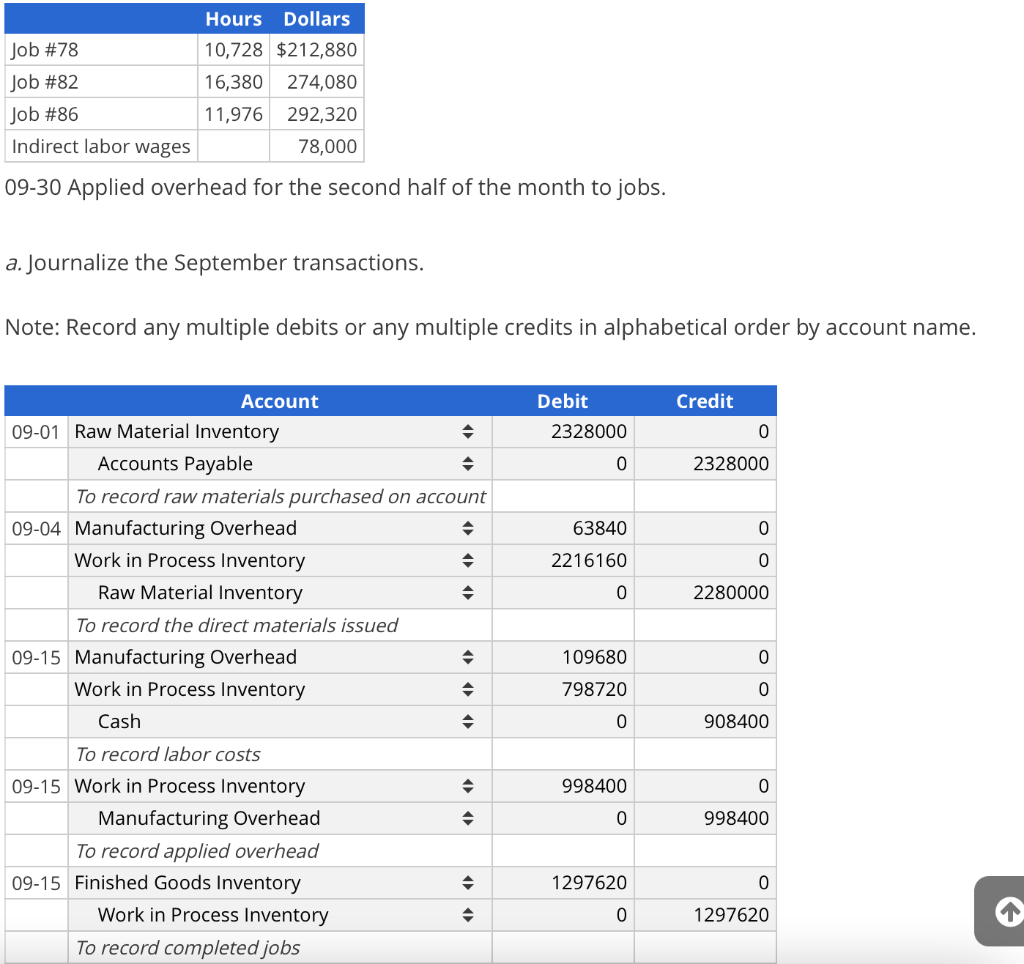
Task: Select the 2328000 debit cell for Raw Material Inventory
Action: pos(562,431)
